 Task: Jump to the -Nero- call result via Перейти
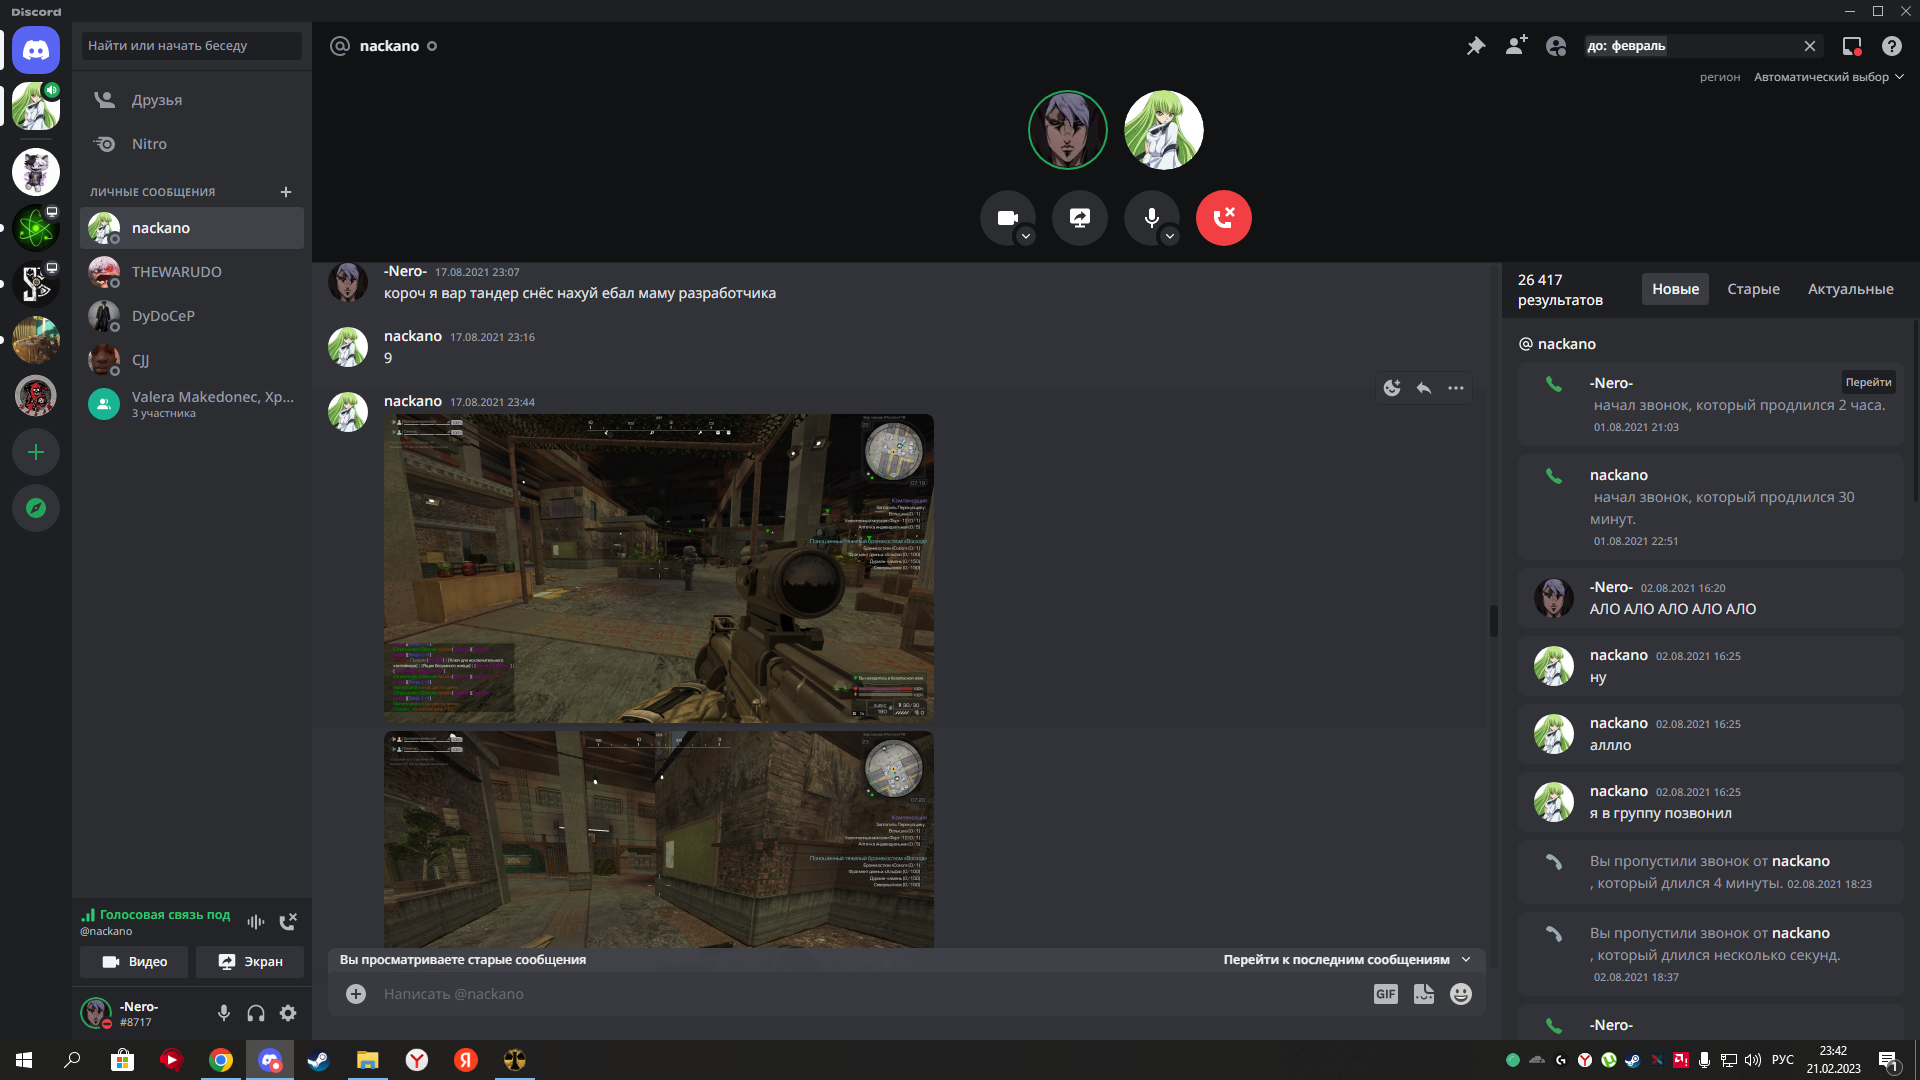click(x=1868, y=382)
